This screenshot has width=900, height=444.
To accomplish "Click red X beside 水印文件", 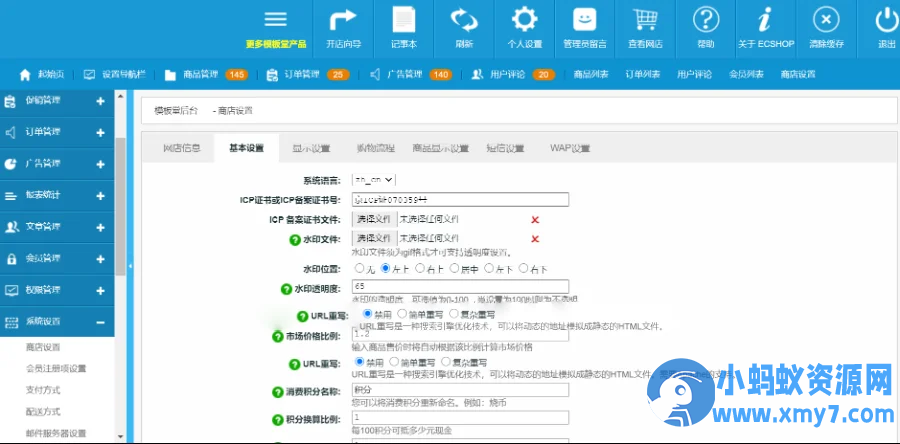I will click(x=535, y=239).
